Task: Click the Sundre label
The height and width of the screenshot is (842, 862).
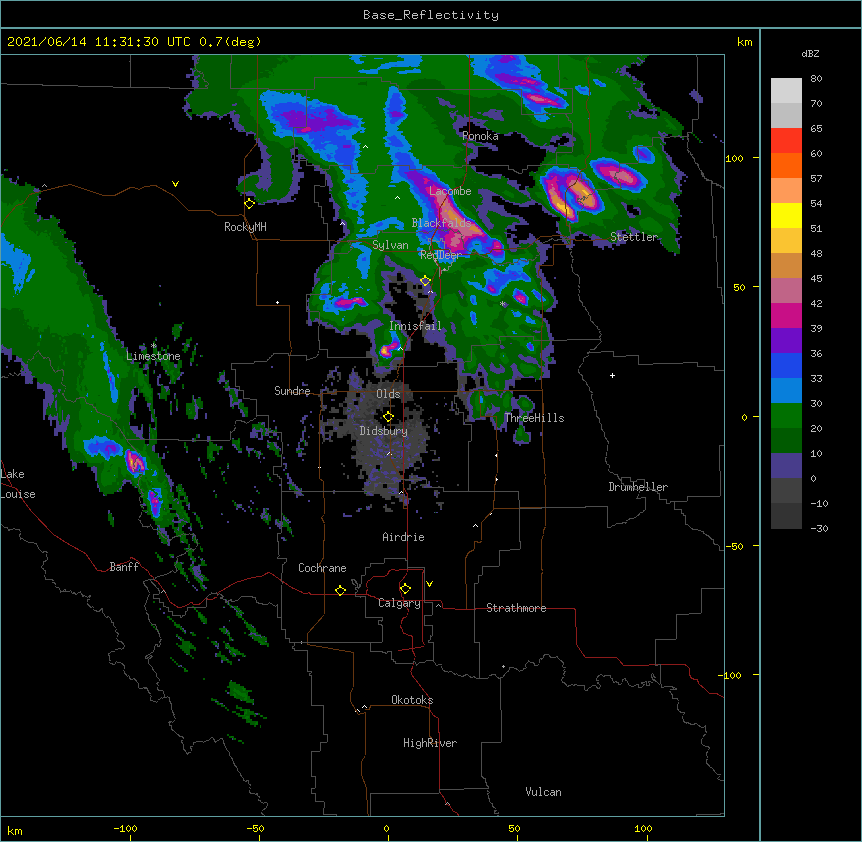Action: click(x=292, y=391)
